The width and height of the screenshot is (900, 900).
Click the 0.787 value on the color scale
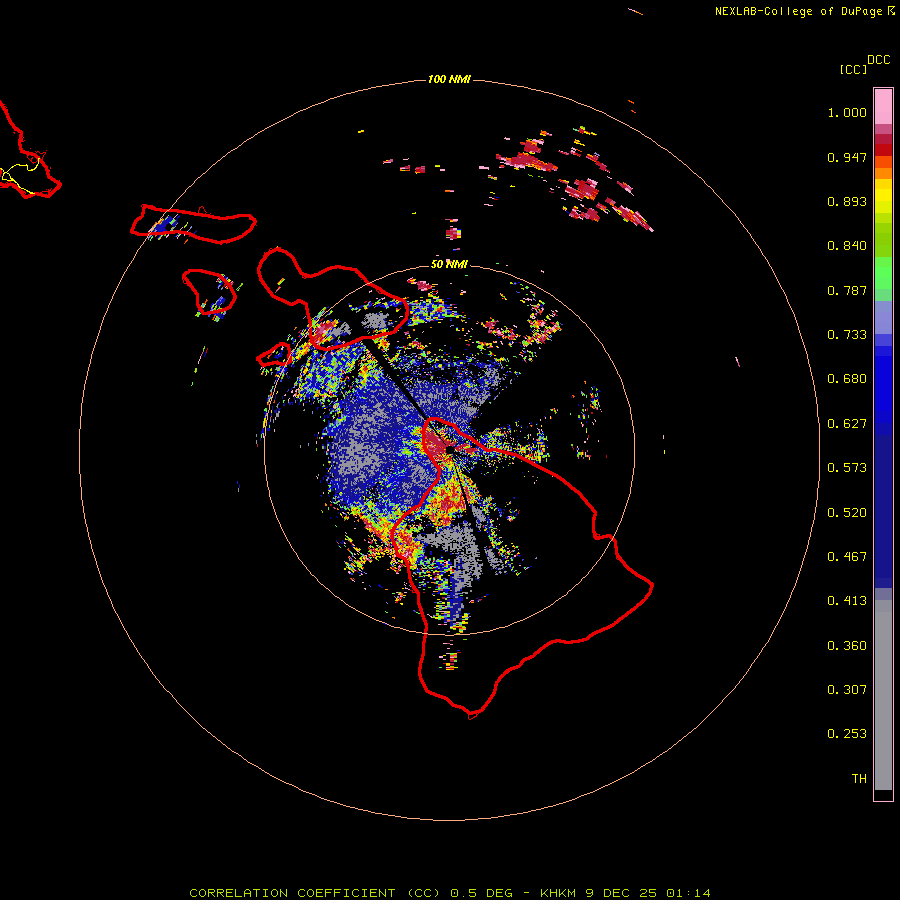click(x=847, y=290)
